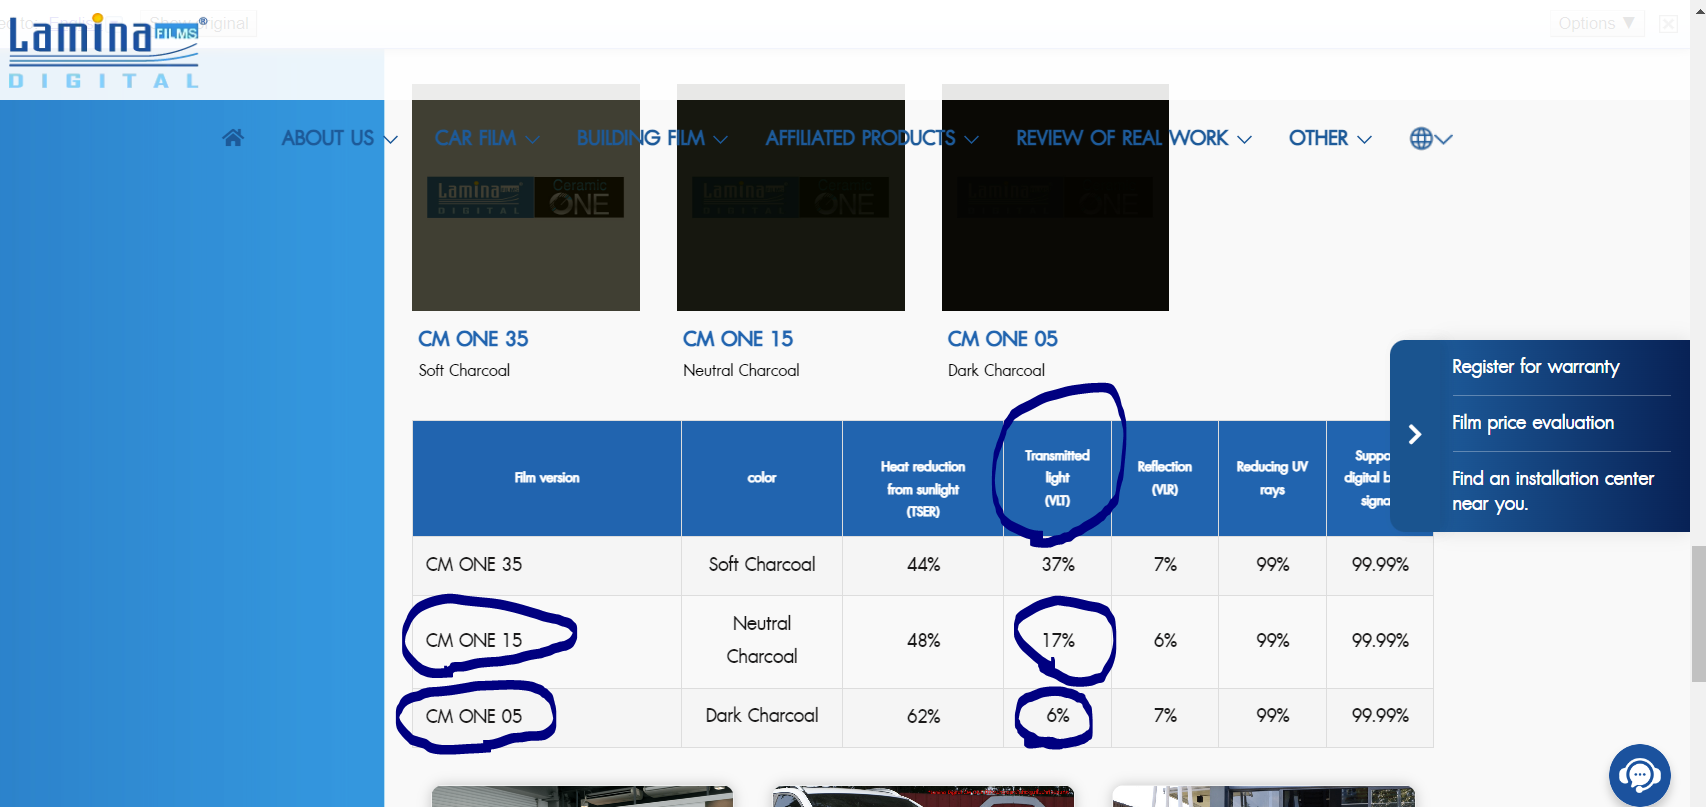Open the CM ONE 05 product title

1002,339
